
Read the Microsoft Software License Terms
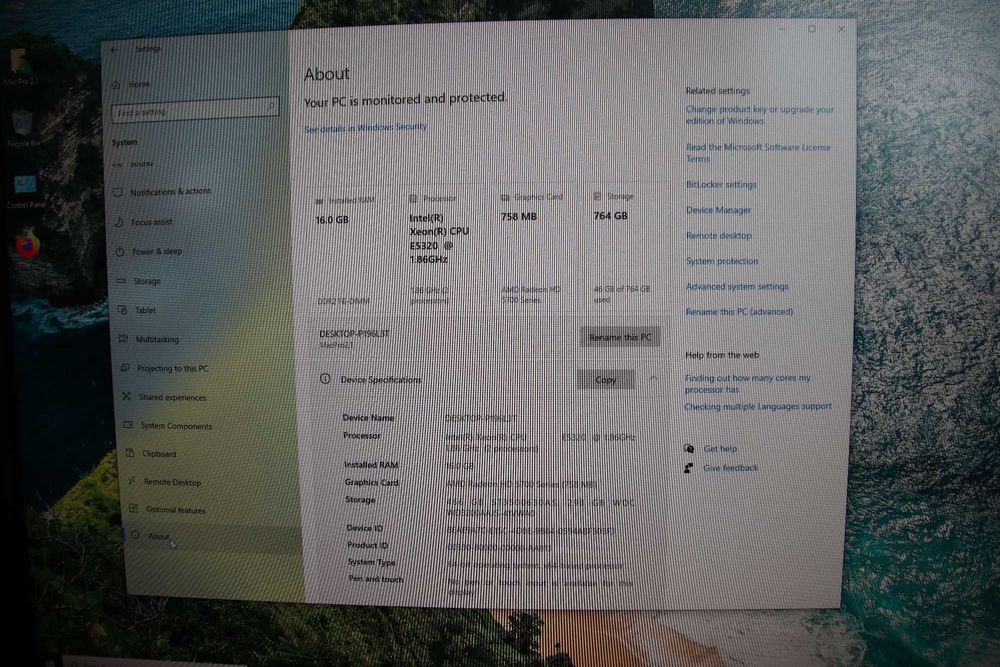758,153
